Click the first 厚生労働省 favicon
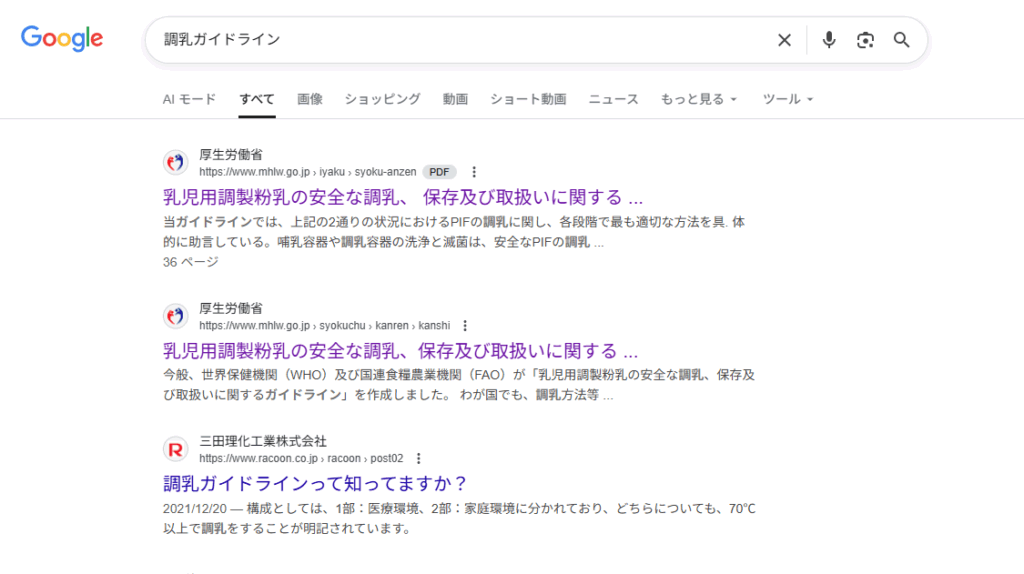 [x=176, y=163]
